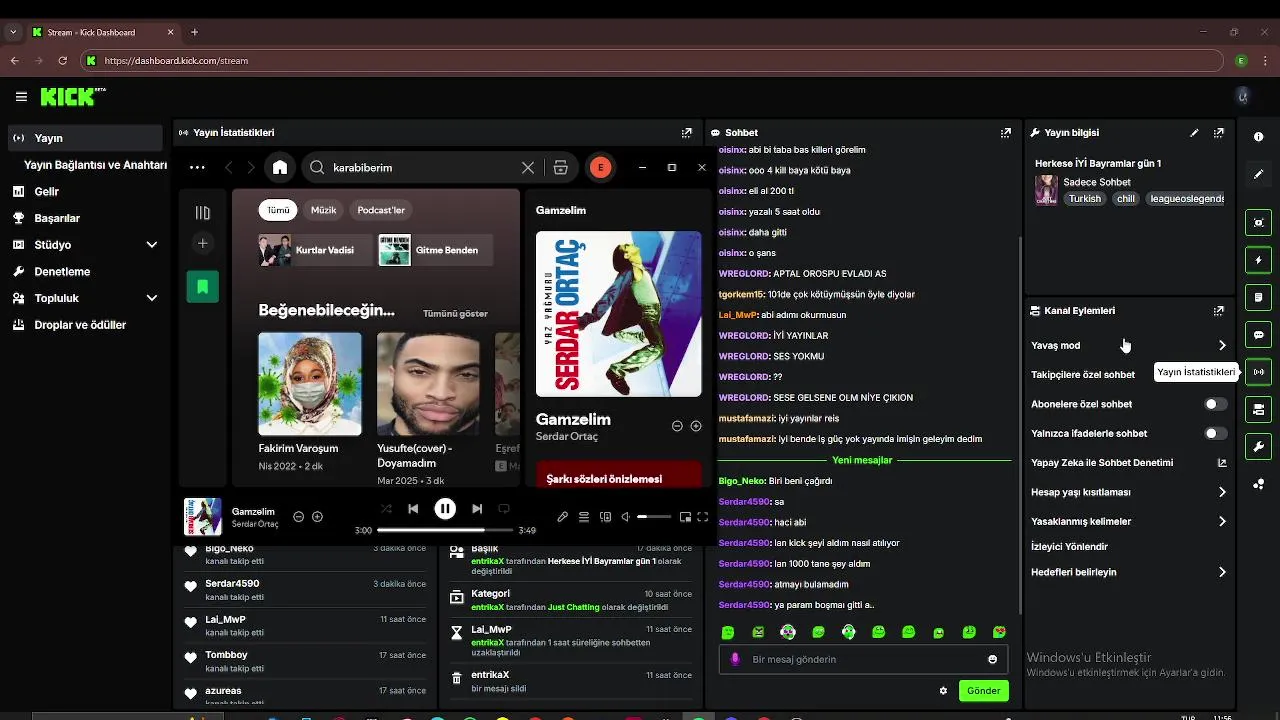1280x720 pixels.
Task: Pause the playing song Gamzelim
Action: (x=445, y=509)
